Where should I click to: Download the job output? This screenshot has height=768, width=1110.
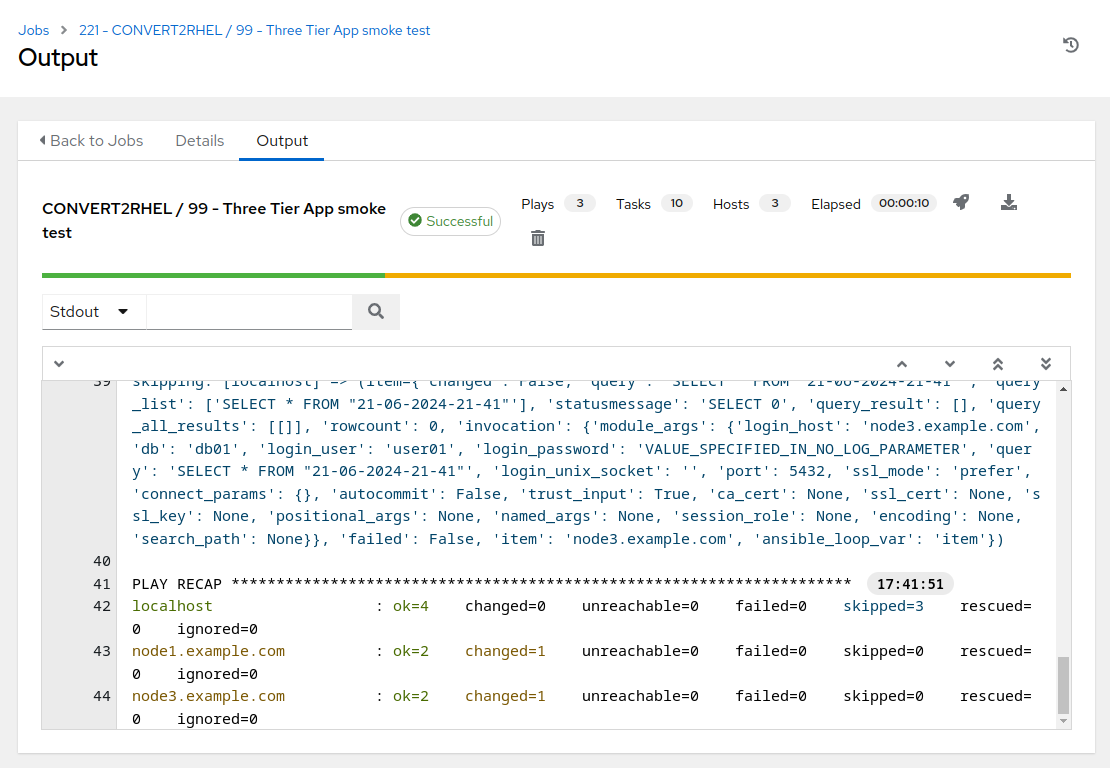tap(1009, 202)
